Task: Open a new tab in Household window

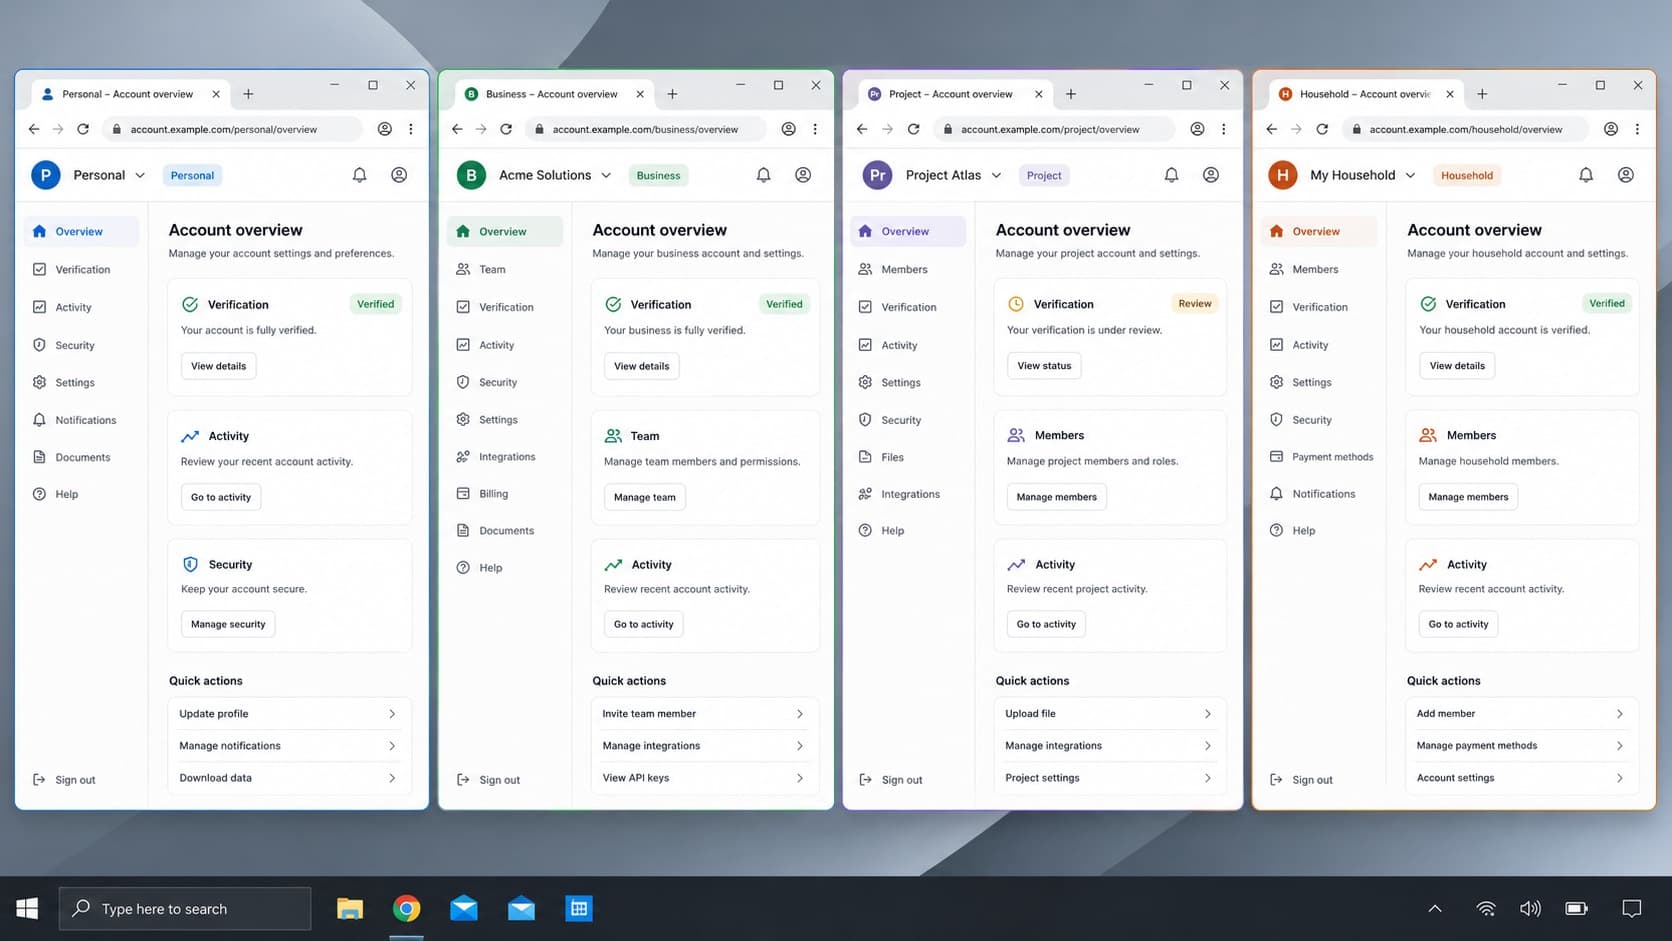Action: click(1482, 94)
